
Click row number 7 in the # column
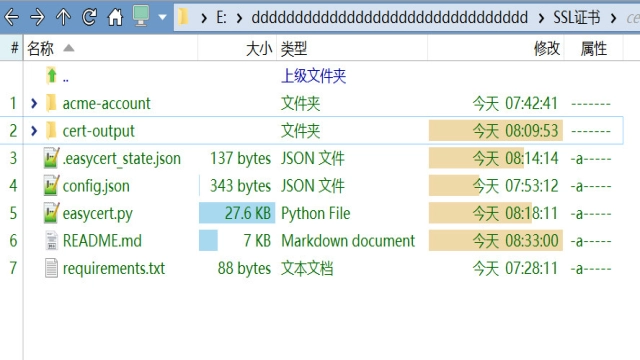click(x=13, y=268)
